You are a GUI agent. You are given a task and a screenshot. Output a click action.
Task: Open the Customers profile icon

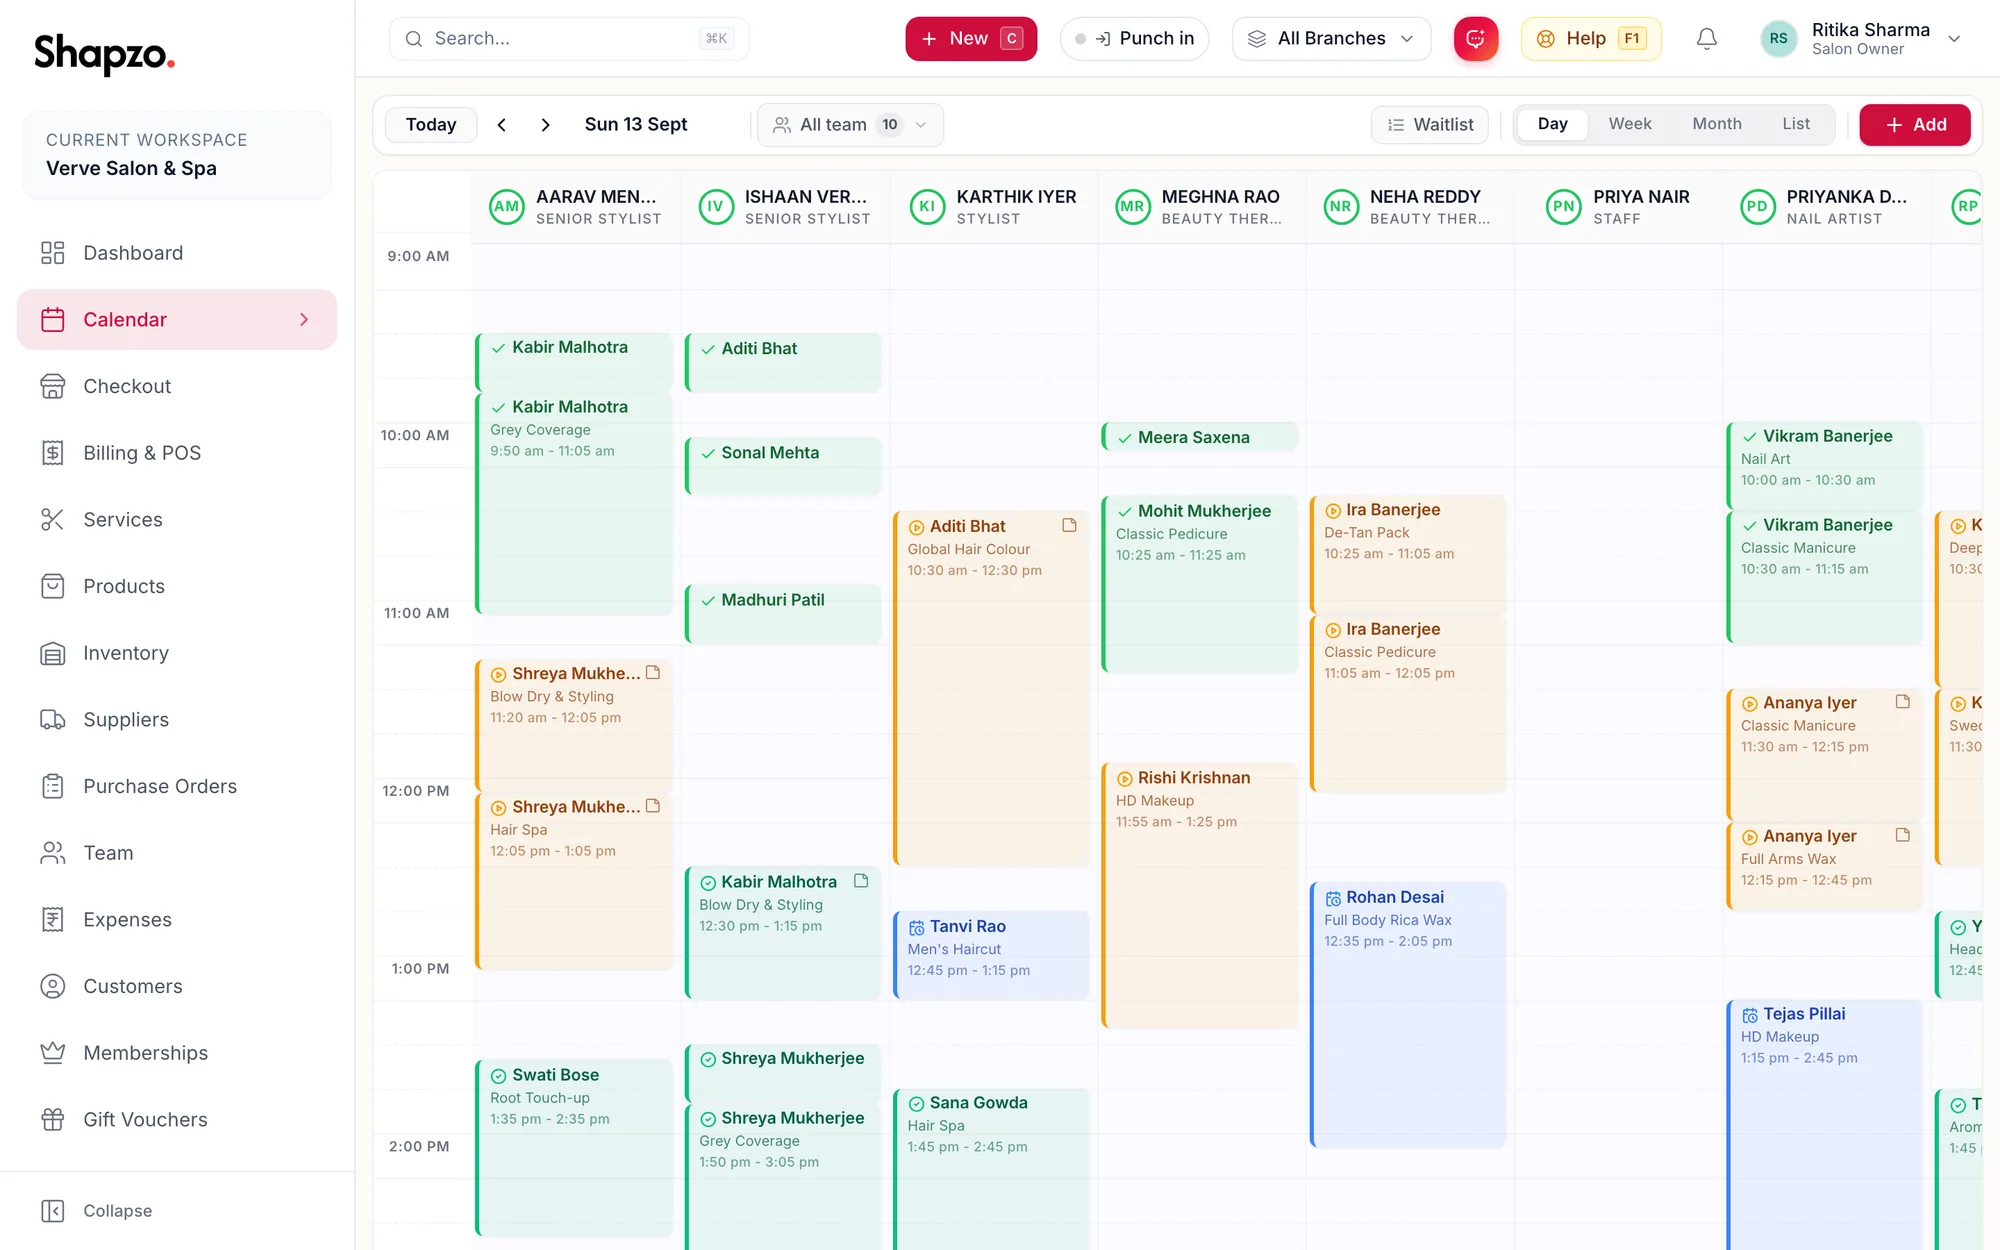point(52,986)
